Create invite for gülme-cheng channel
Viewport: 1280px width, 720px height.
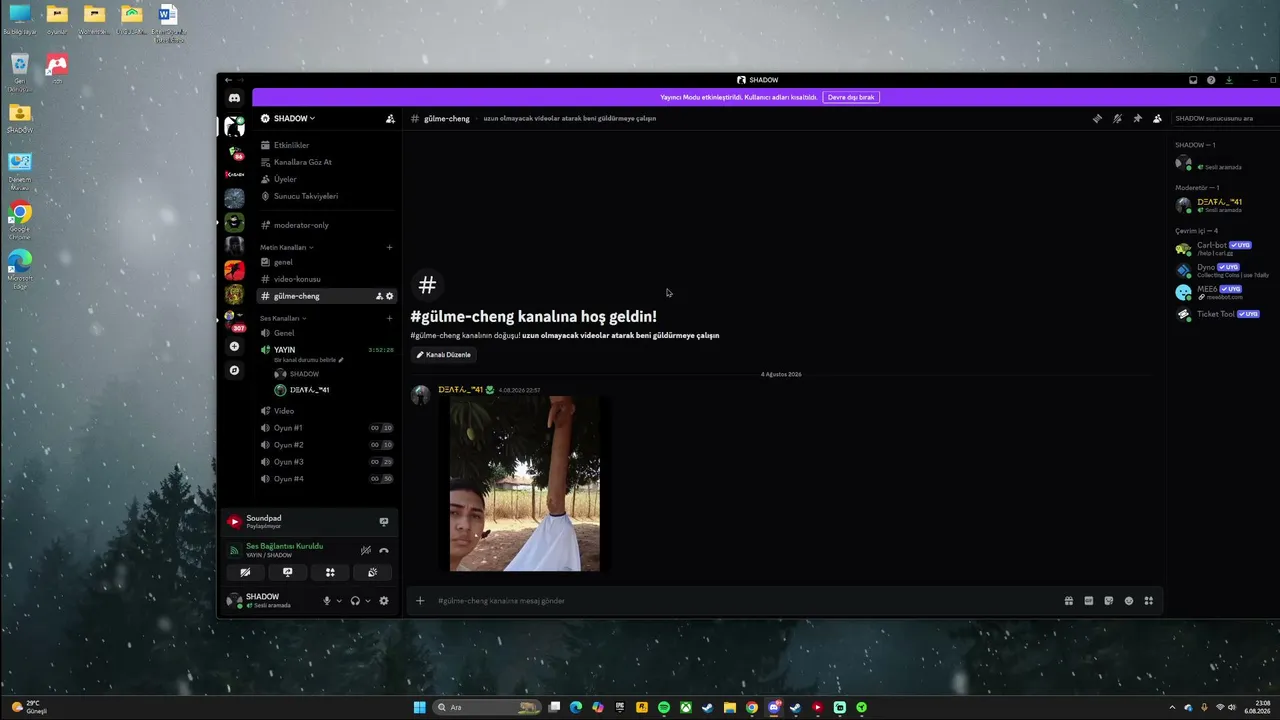379,296
